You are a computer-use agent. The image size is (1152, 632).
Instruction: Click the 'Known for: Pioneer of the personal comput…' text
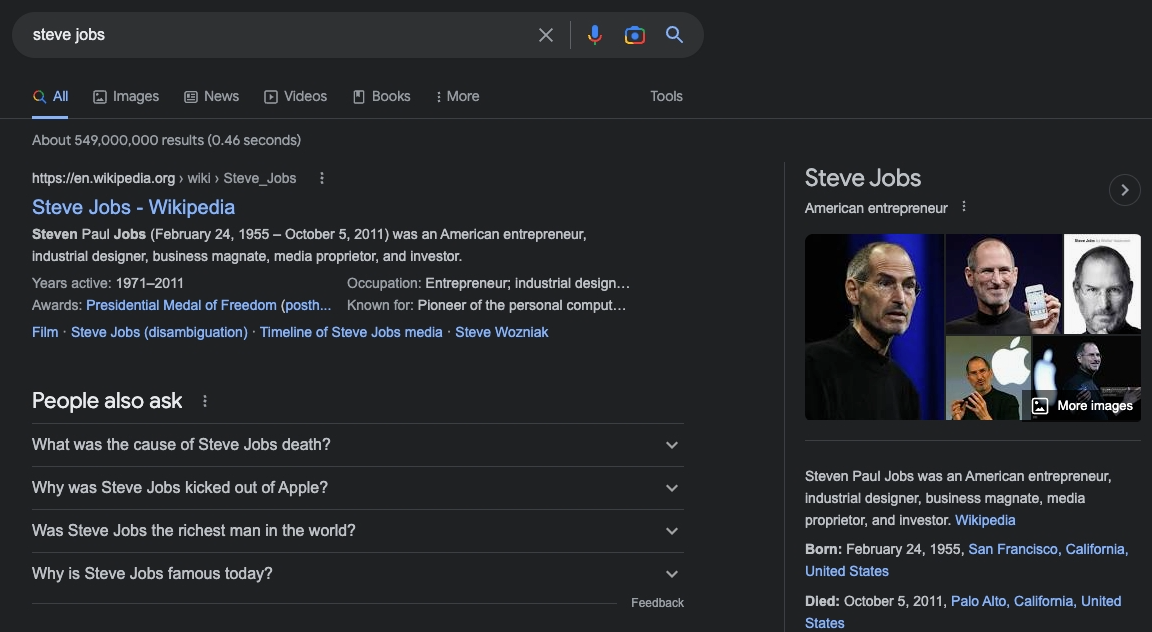(x=486, y=305)
